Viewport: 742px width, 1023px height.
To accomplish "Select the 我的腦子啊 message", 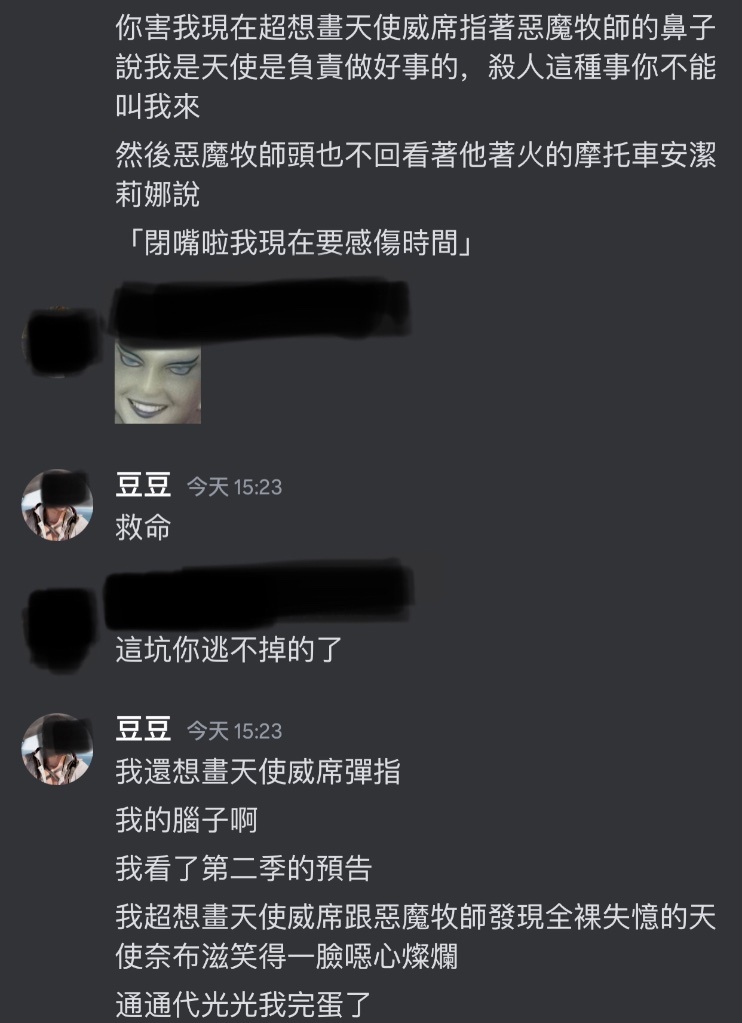I will click(x=187, y=820).
